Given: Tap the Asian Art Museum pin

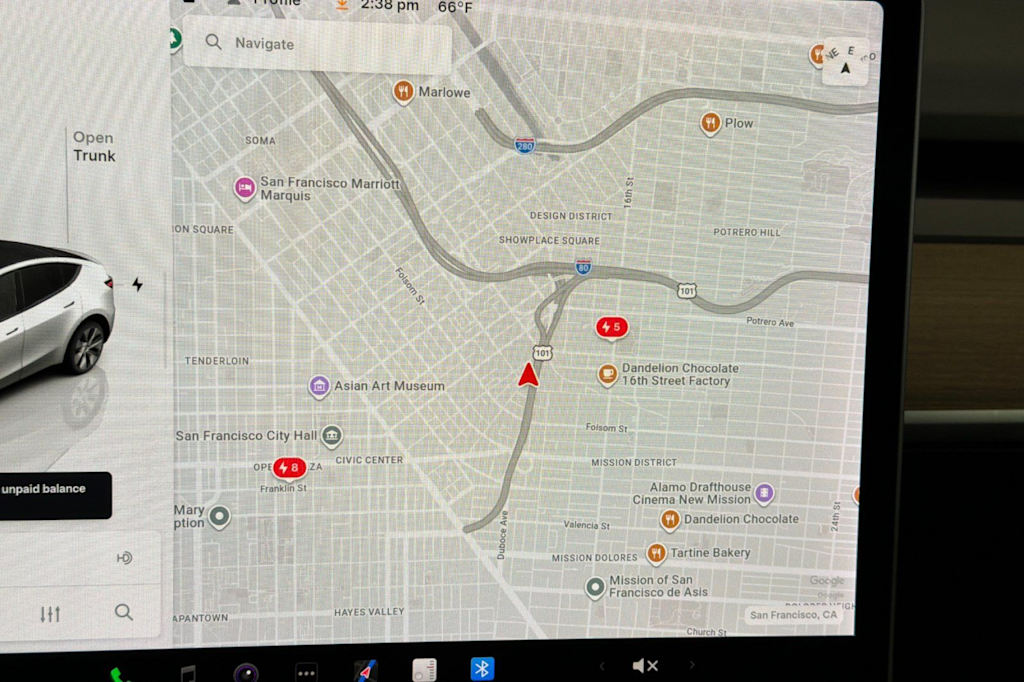Looking at the screenshot, I should click(319, 386).
